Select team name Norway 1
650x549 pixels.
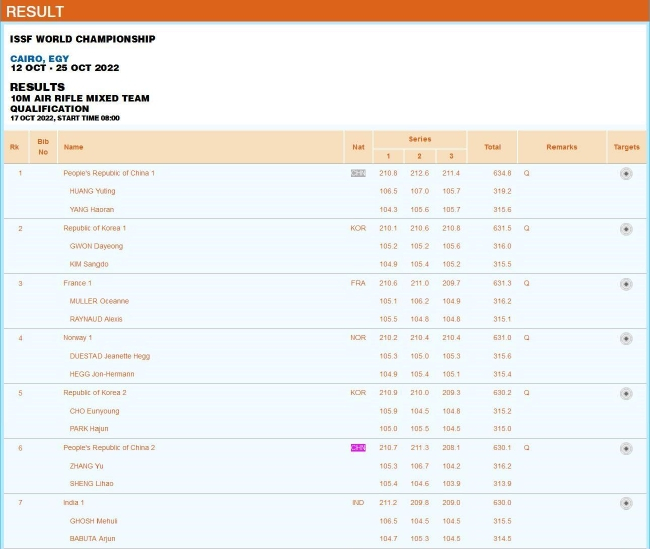[x=78, y=338]
